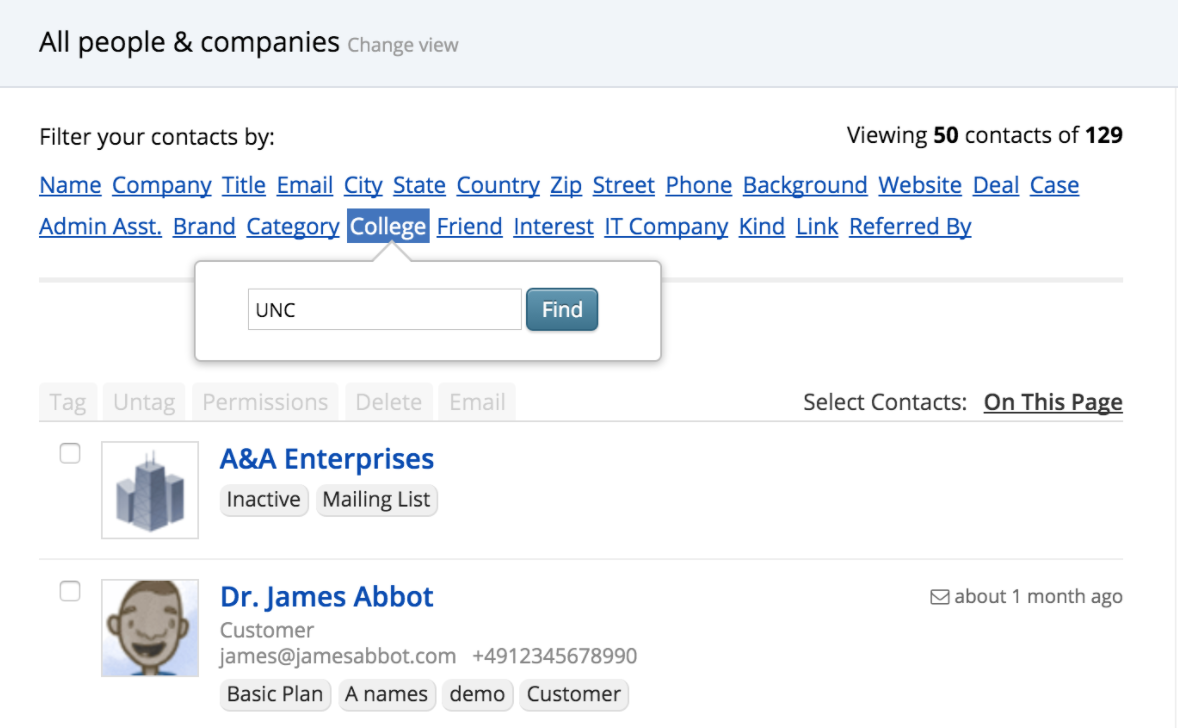Screen dimensions: 1178x728
Task: Select the Dr. James Abbot checkbox
Action: pyautogui.click(x=70, y=591)
